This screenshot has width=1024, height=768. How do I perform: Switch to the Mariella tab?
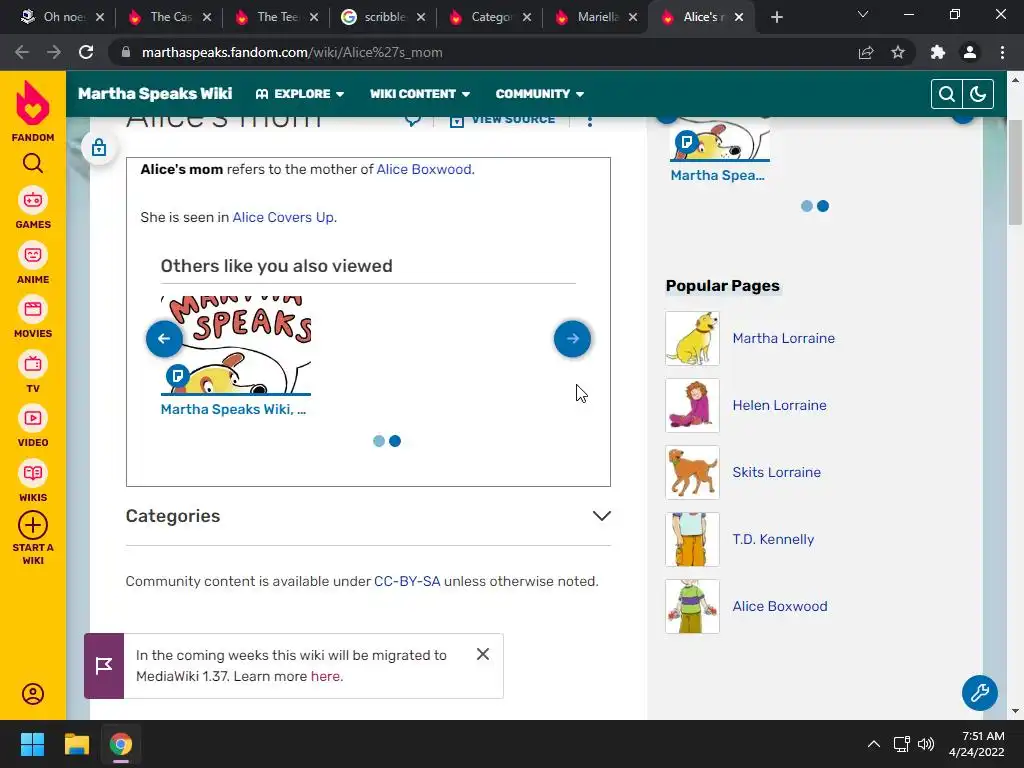[x=597, y=17]
